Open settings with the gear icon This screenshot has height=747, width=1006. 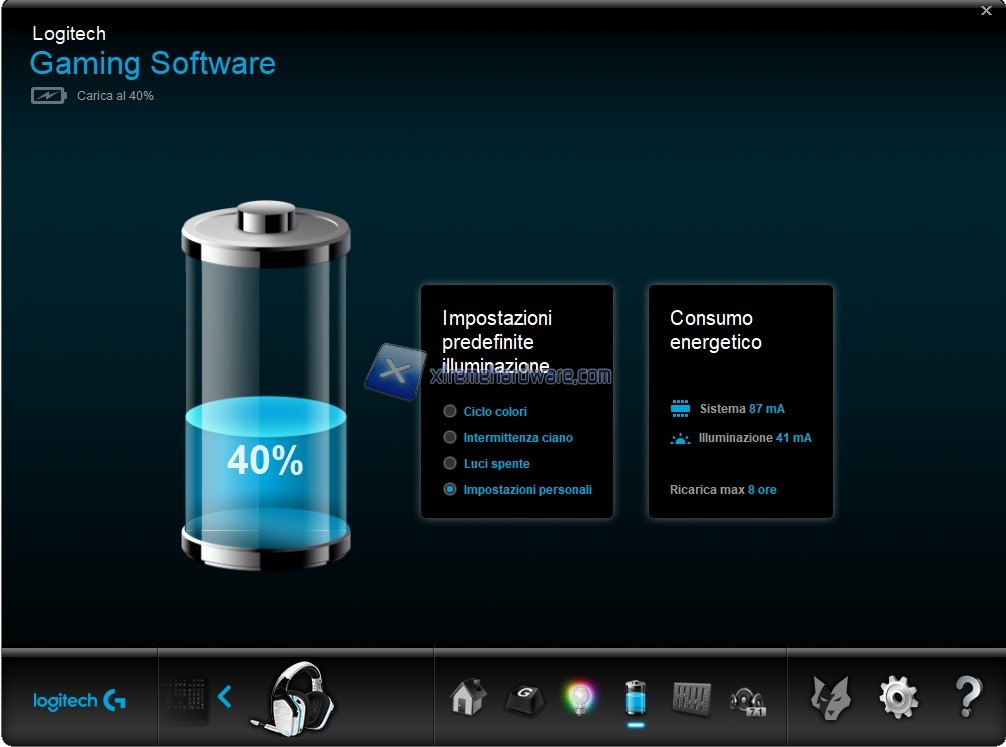898,696
